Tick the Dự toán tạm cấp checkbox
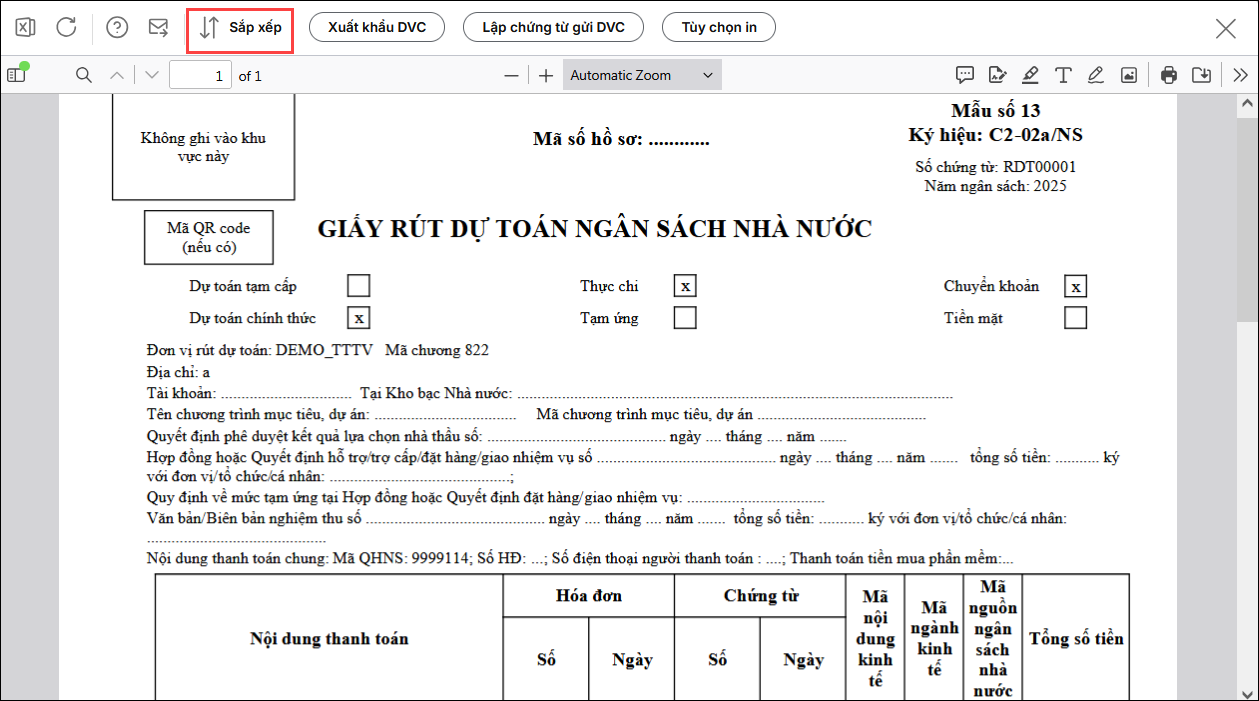The height and width of the screenshot is (701, 1259). (x=358, y=286)
